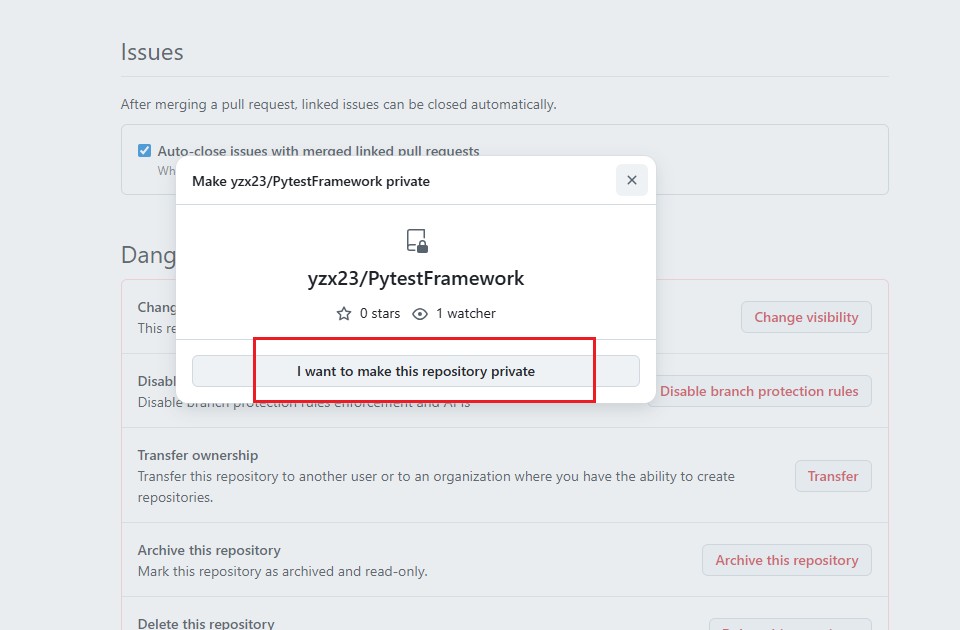Screen dimensions: 960x630
Task: Click the dialog title Make yzx23/PytestFramework private
Action: (311, 181)
